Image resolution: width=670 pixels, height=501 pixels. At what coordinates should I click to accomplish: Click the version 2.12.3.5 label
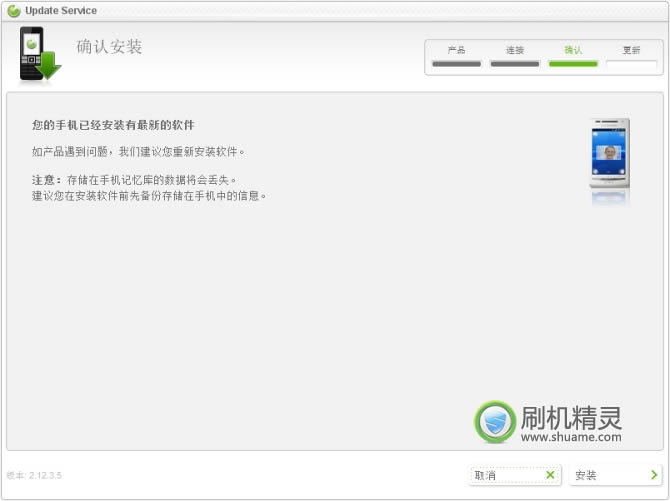34,475
